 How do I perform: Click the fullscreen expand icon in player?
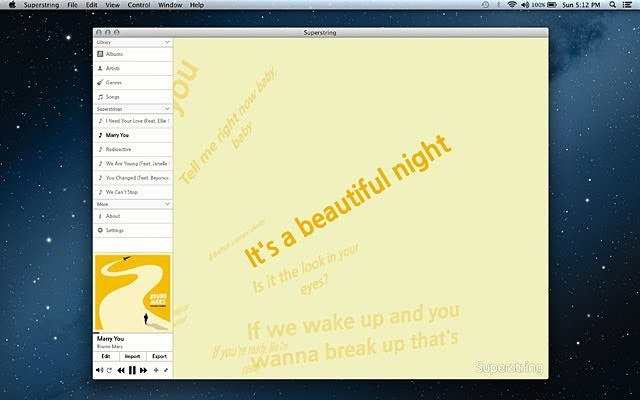(166, 370)
